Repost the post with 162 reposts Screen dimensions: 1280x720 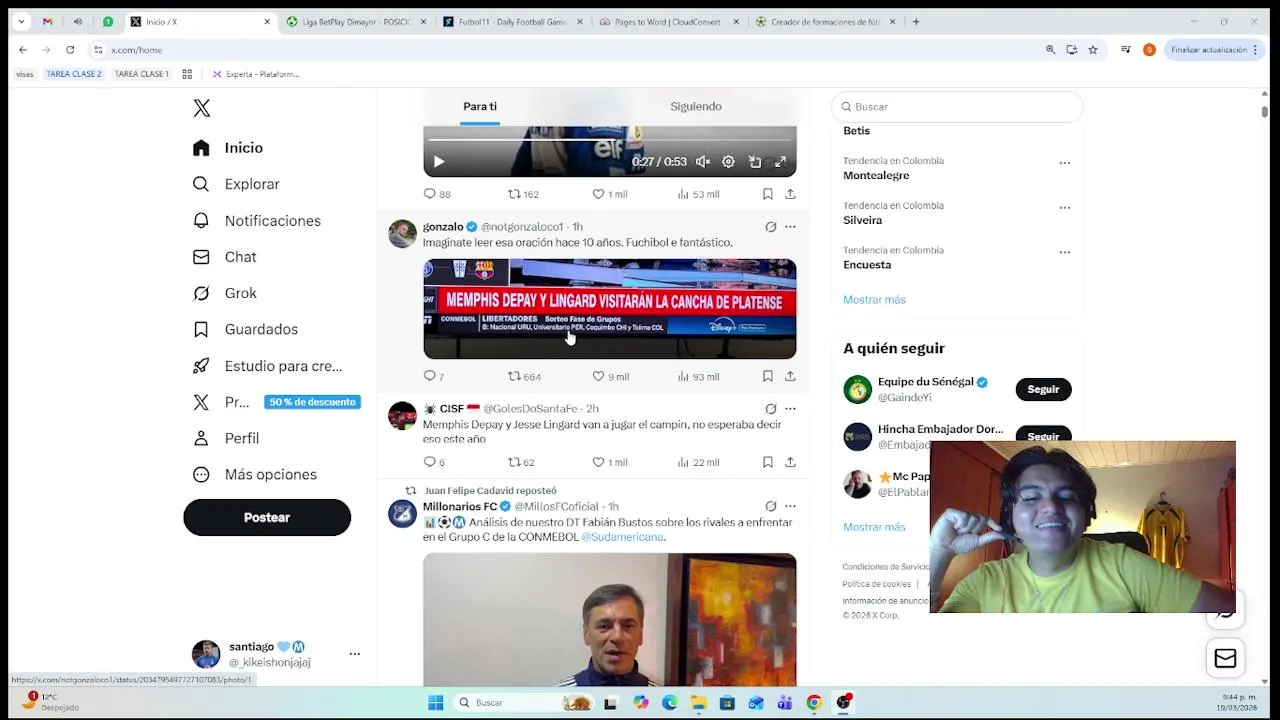pyautogui.click(x=523, y=194)
